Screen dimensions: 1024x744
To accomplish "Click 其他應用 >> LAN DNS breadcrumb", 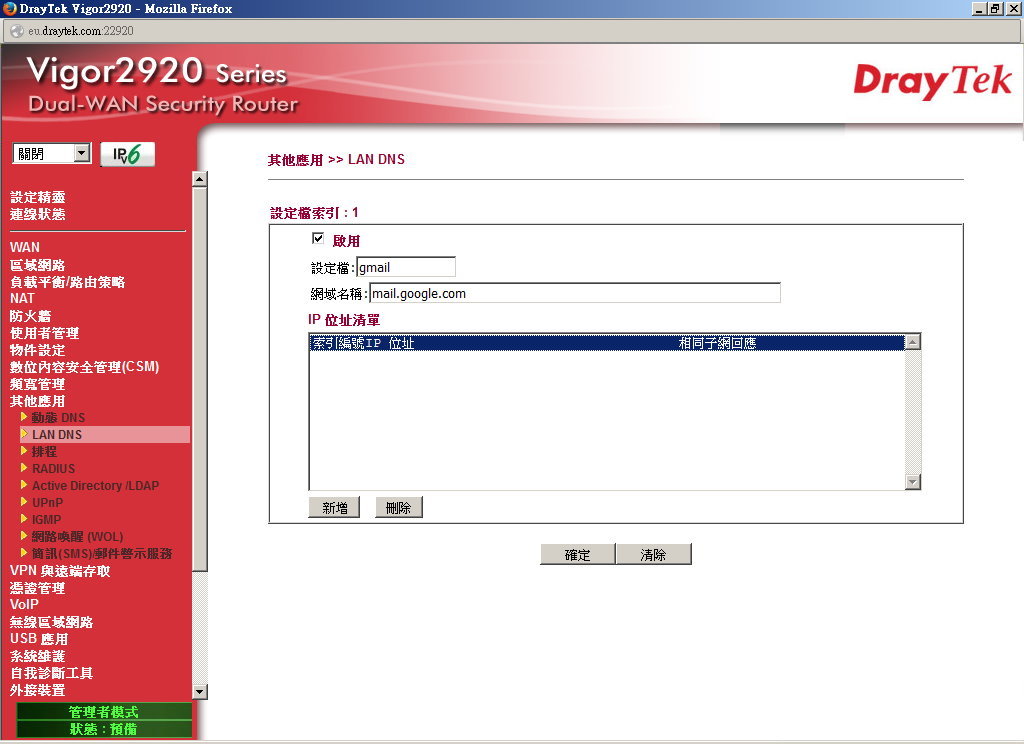I will pyautogui.click(x=336, y=159).
